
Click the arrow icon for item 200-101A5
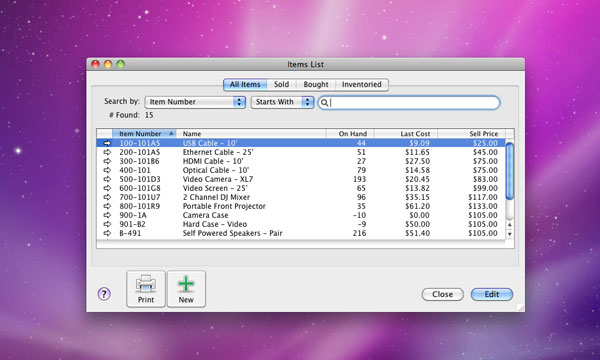(x=107, y=152)
